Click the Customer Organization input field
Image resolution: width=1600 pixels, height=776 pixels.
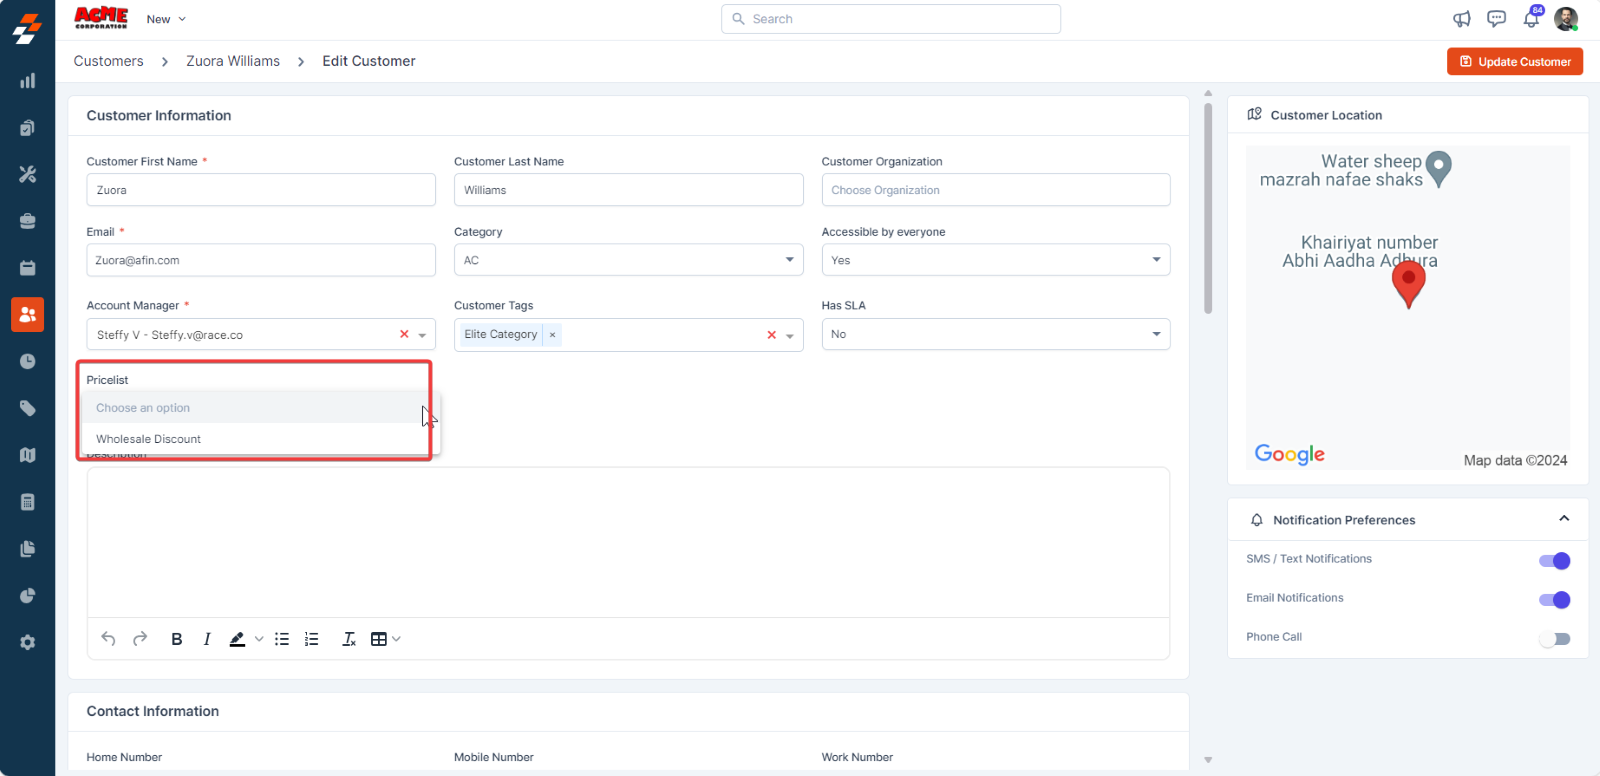pos(995,190)
